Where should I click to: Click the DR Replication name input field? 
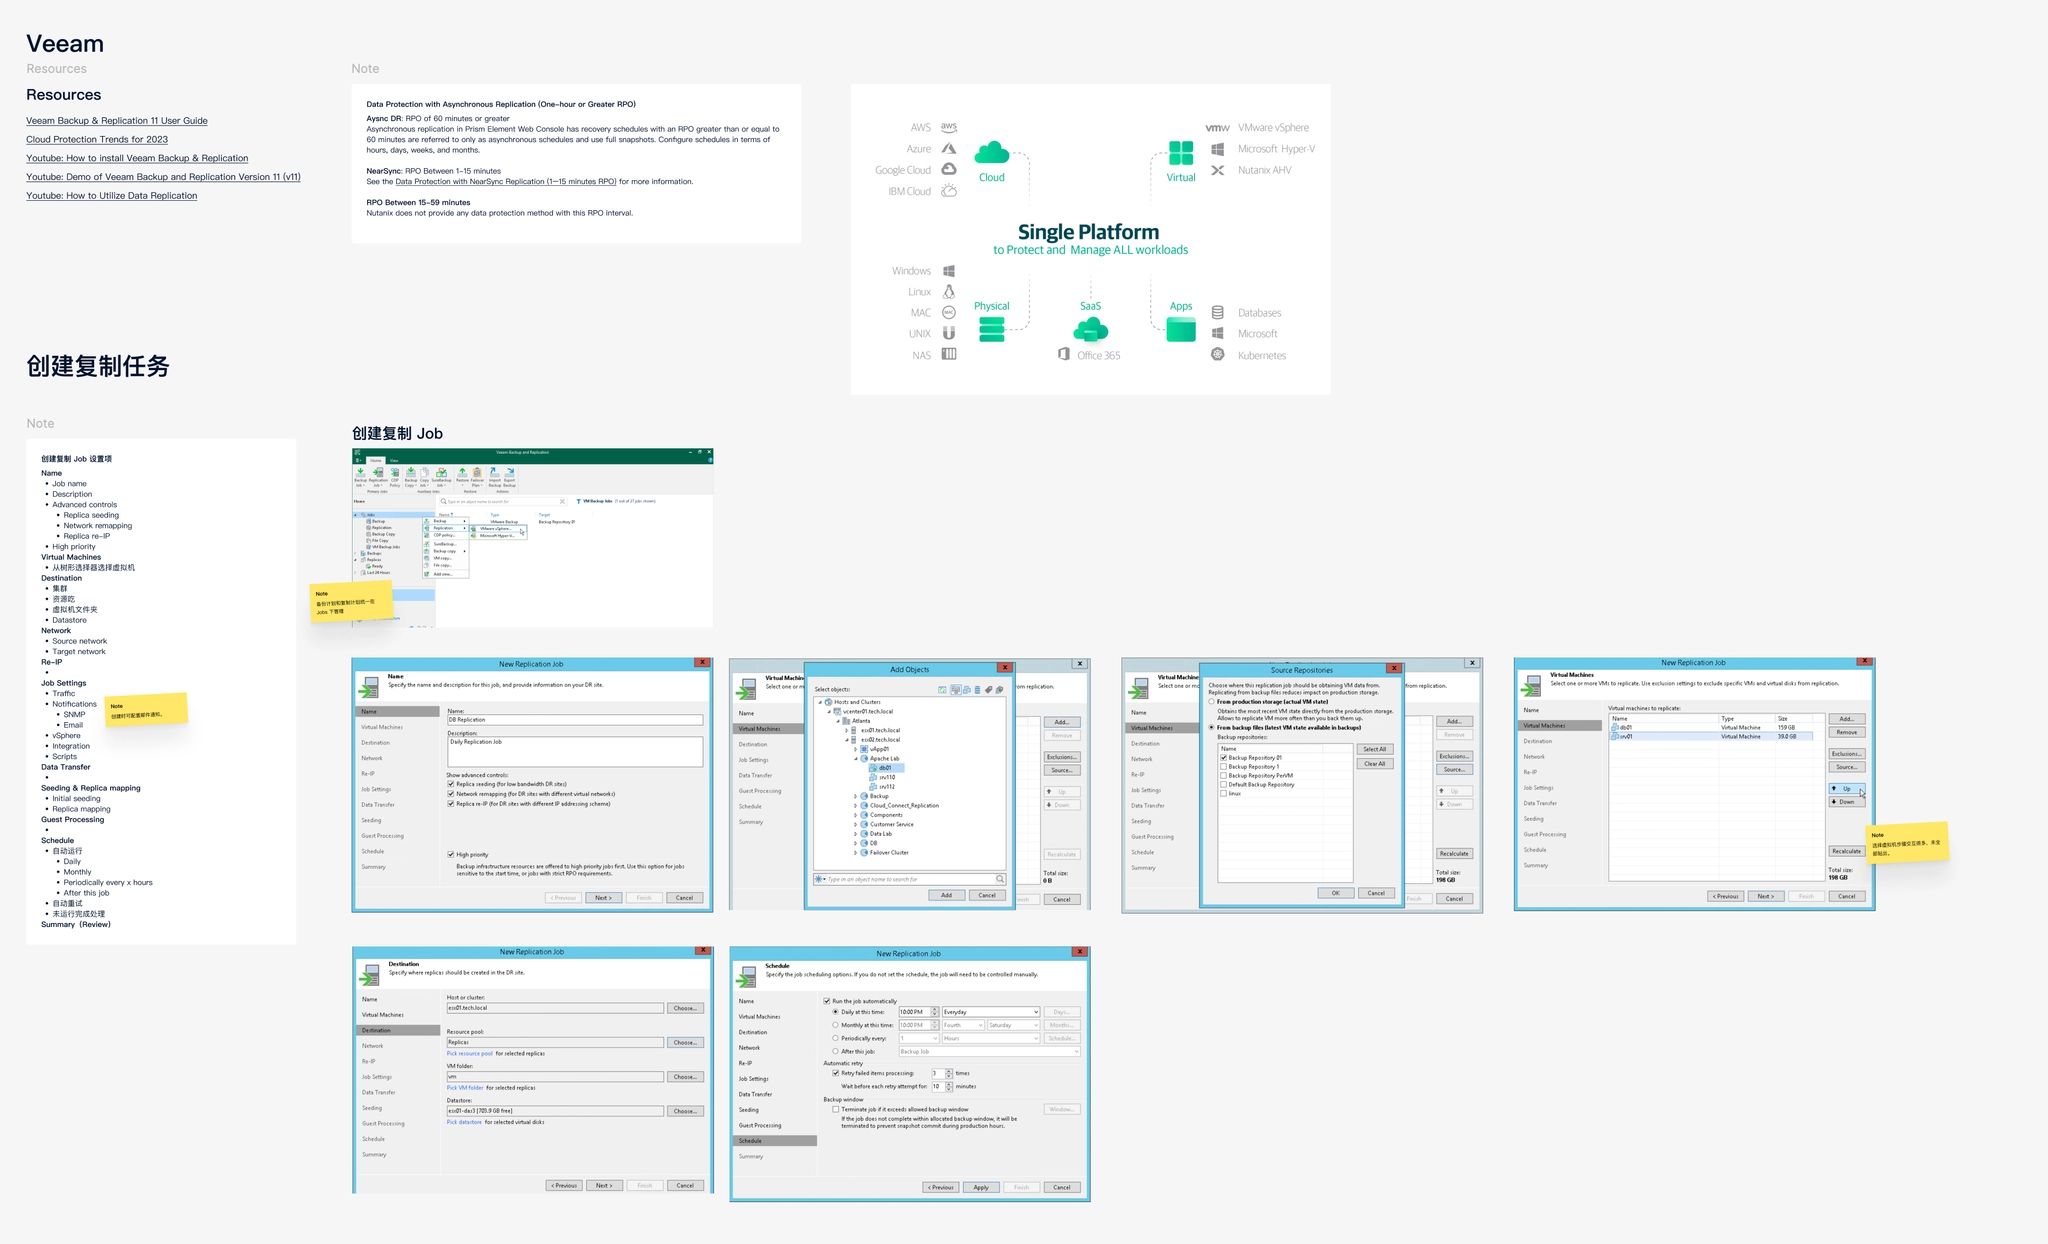574,720
